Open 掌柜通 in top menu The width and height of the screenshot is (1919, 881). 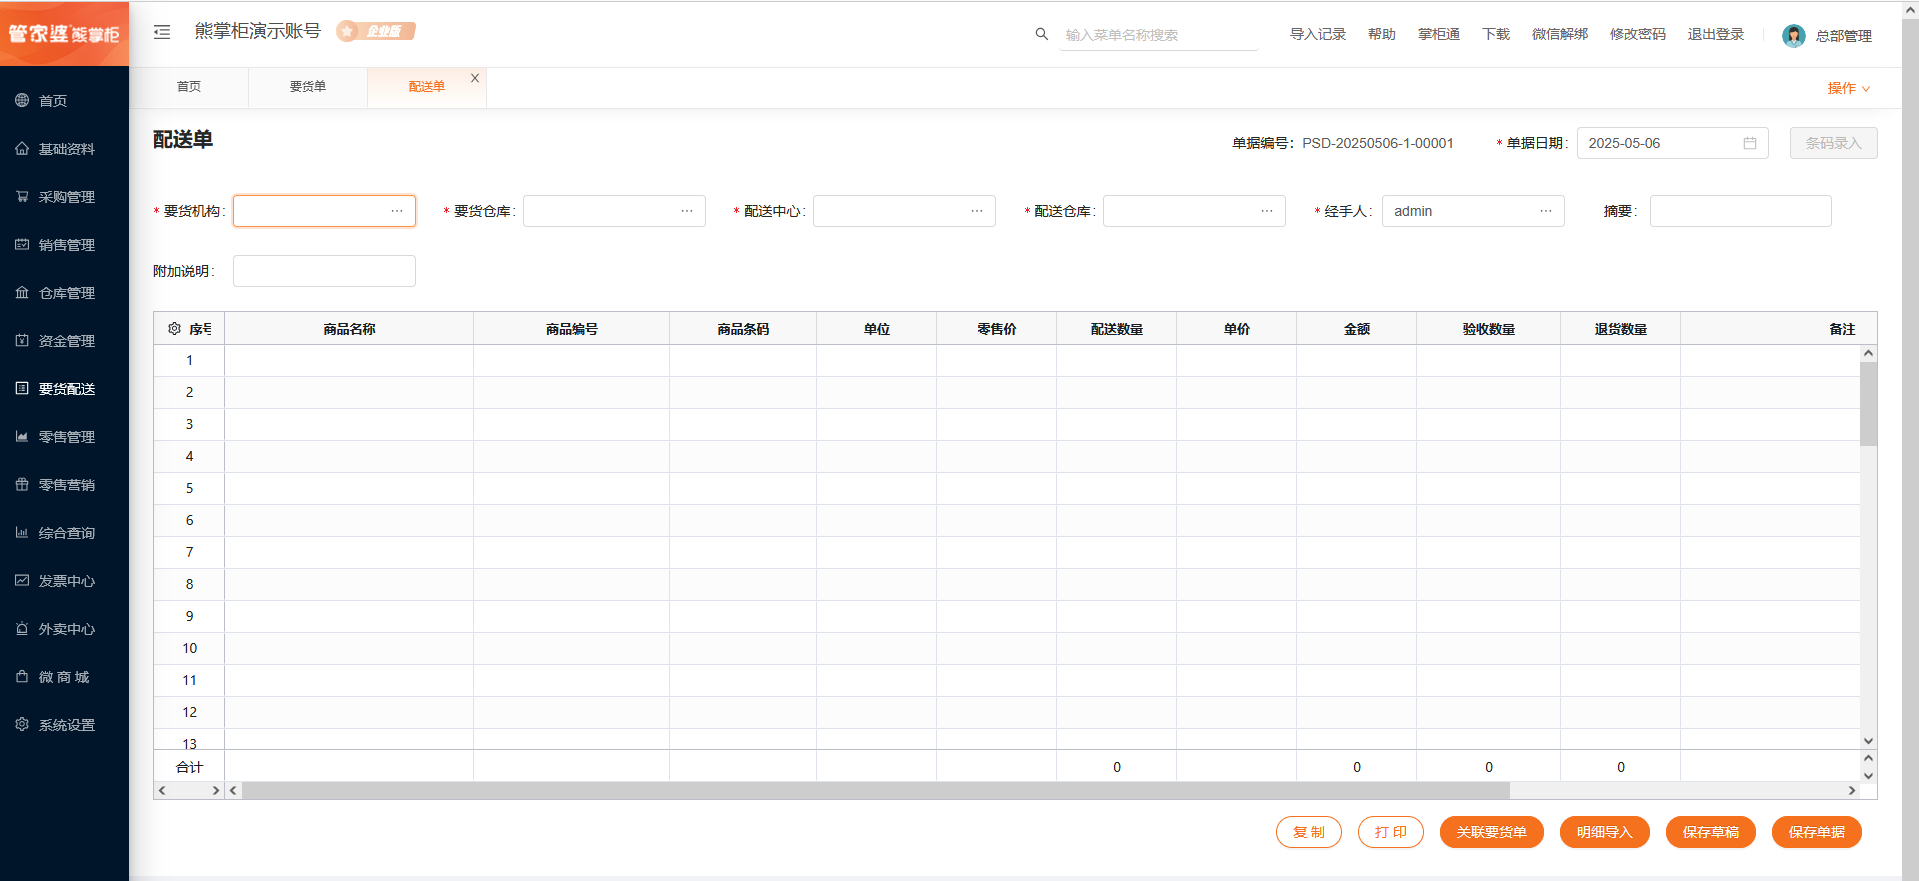click(1439, 34)
